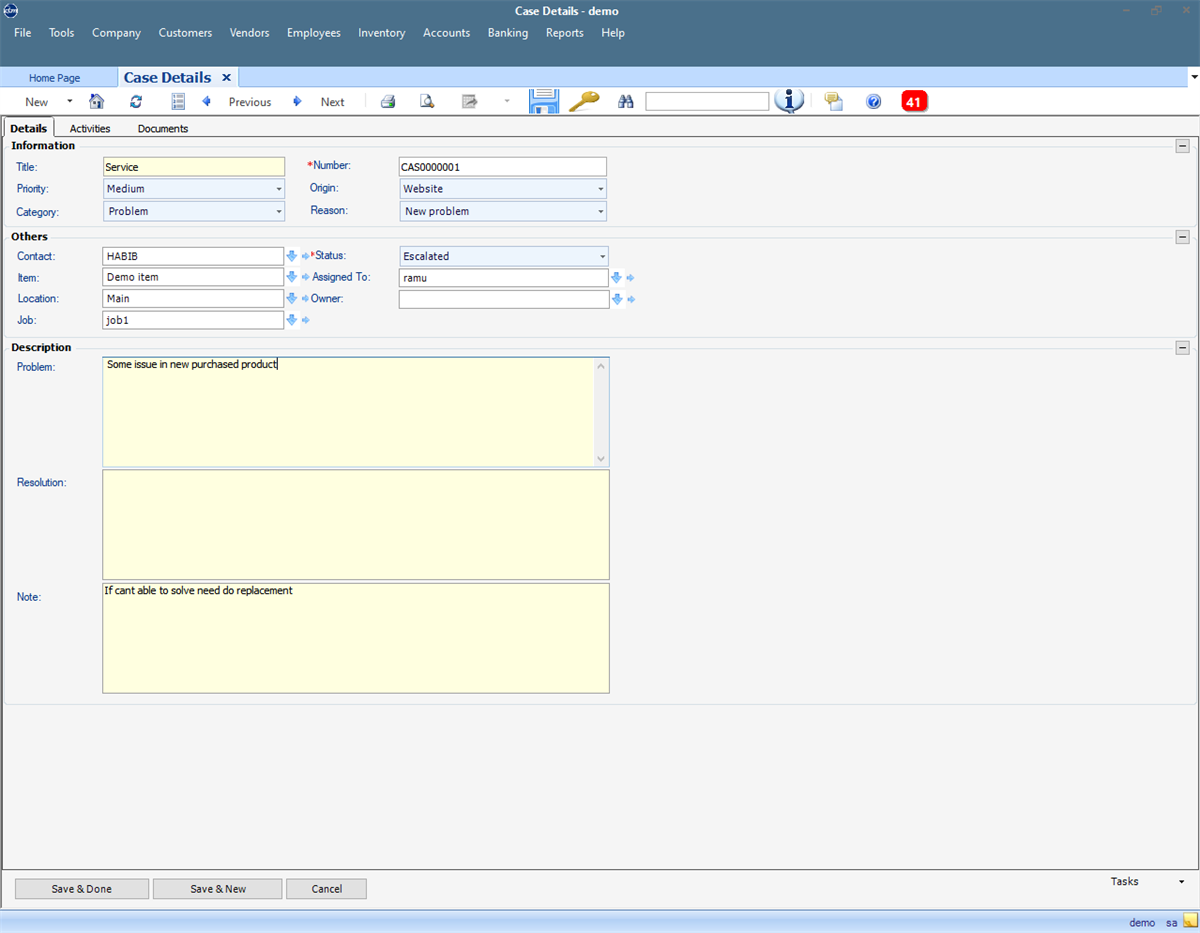This screenshot has width=1200, height=933.
Task: Go to Owner record small arrow
Action: 631,299
